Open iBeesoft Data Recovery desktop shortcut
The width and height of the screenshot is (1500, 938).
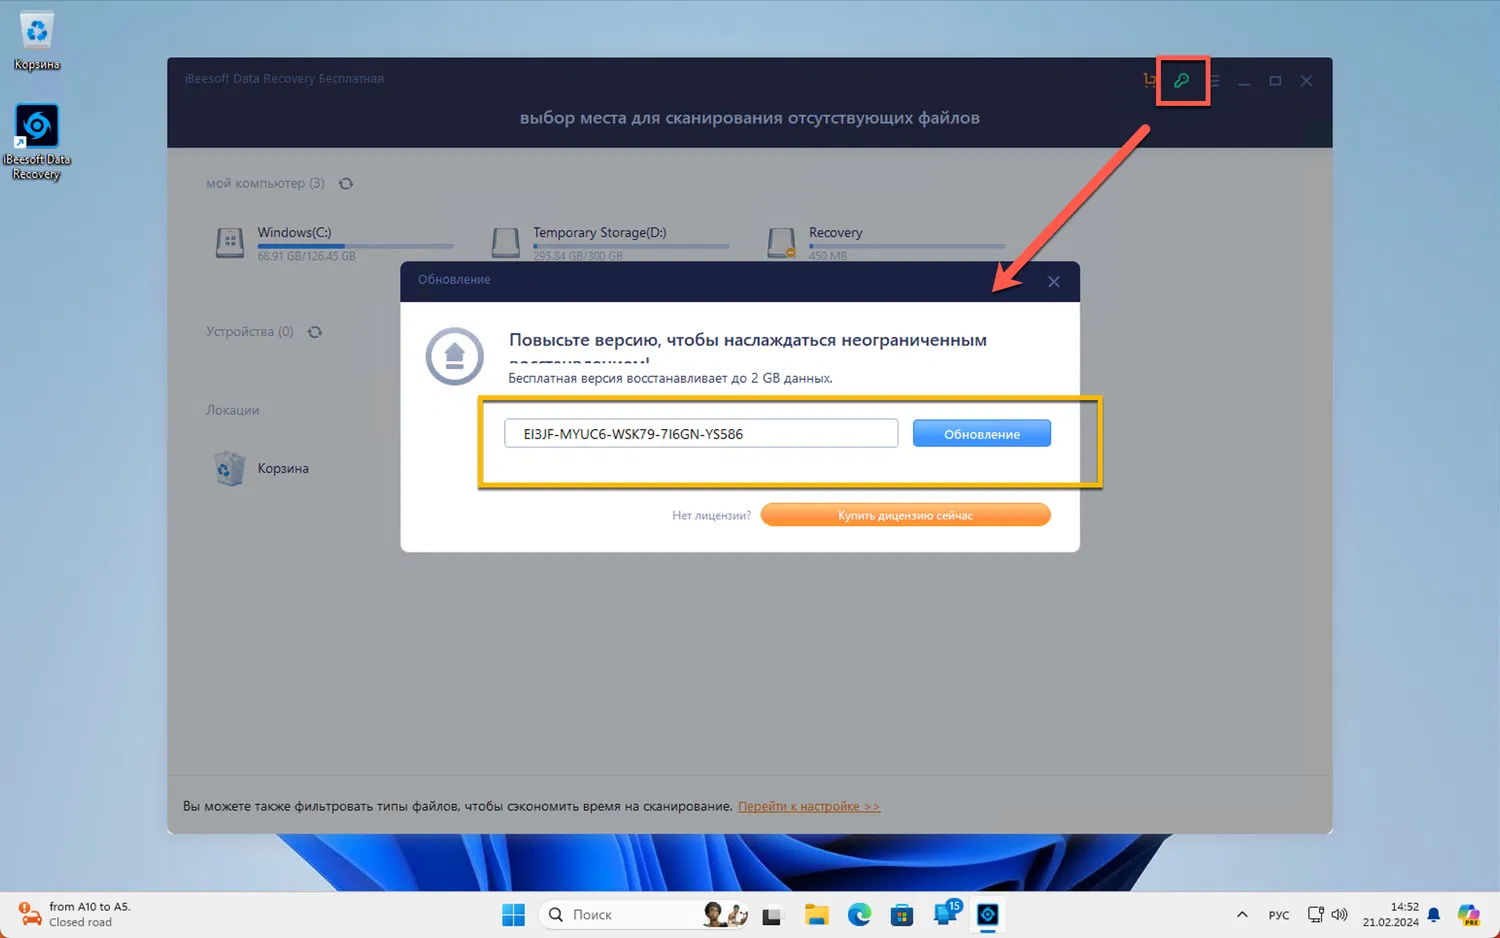37,142
